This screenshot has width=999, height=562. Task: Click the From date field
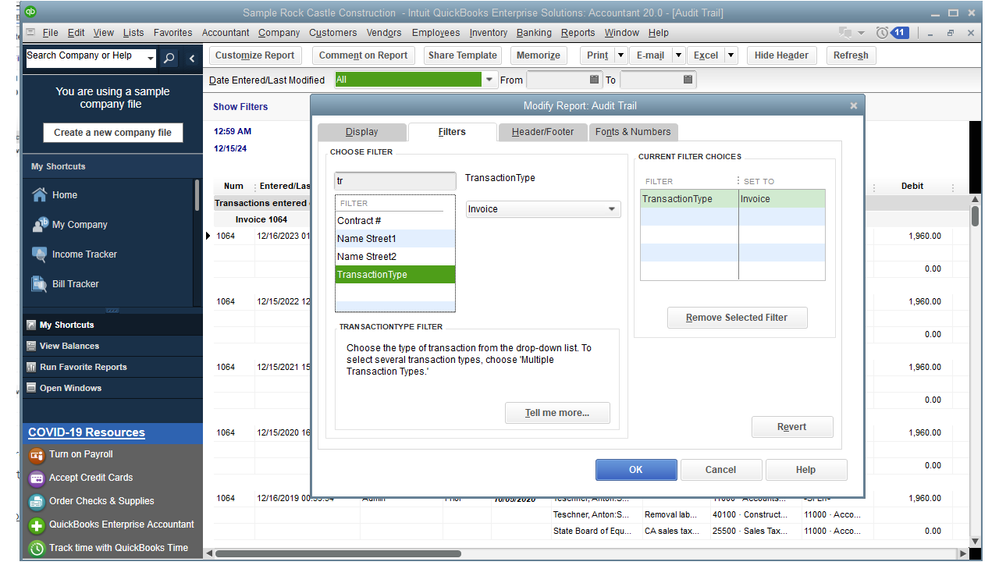pos(557,80)
